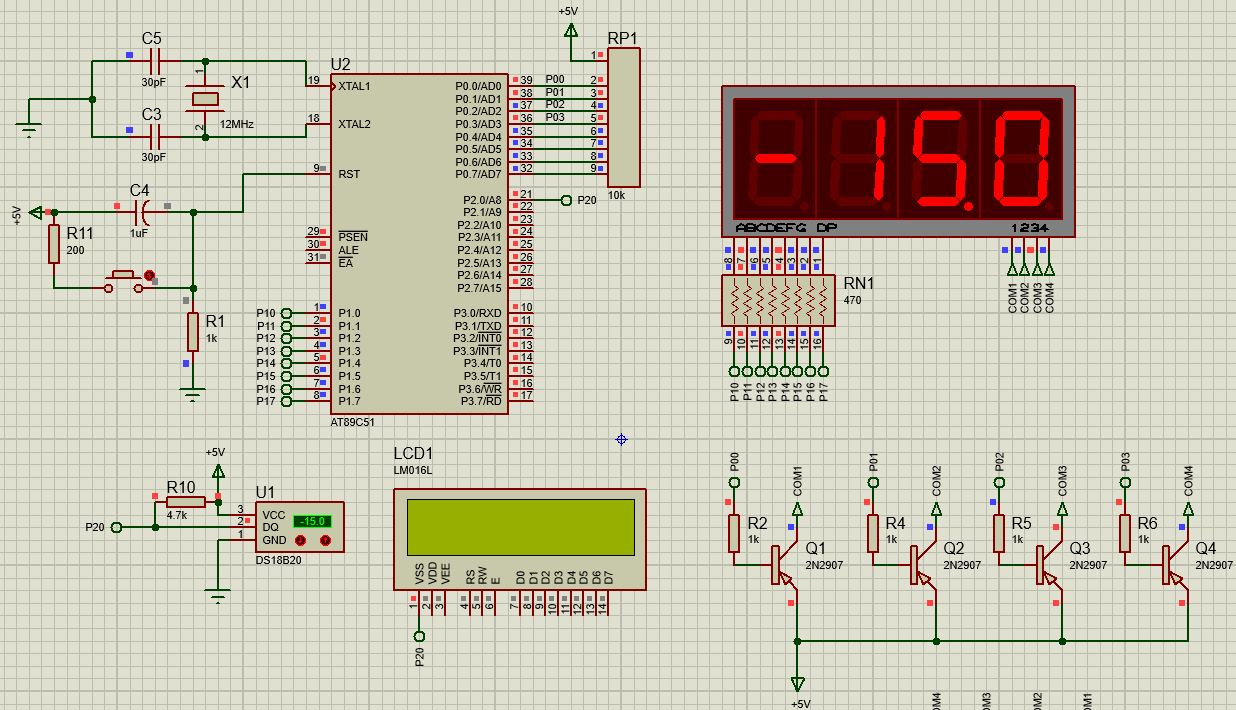Select transistor Q1 symbol
Viewport: 1236px width, 710px height.
click(783, 565)
